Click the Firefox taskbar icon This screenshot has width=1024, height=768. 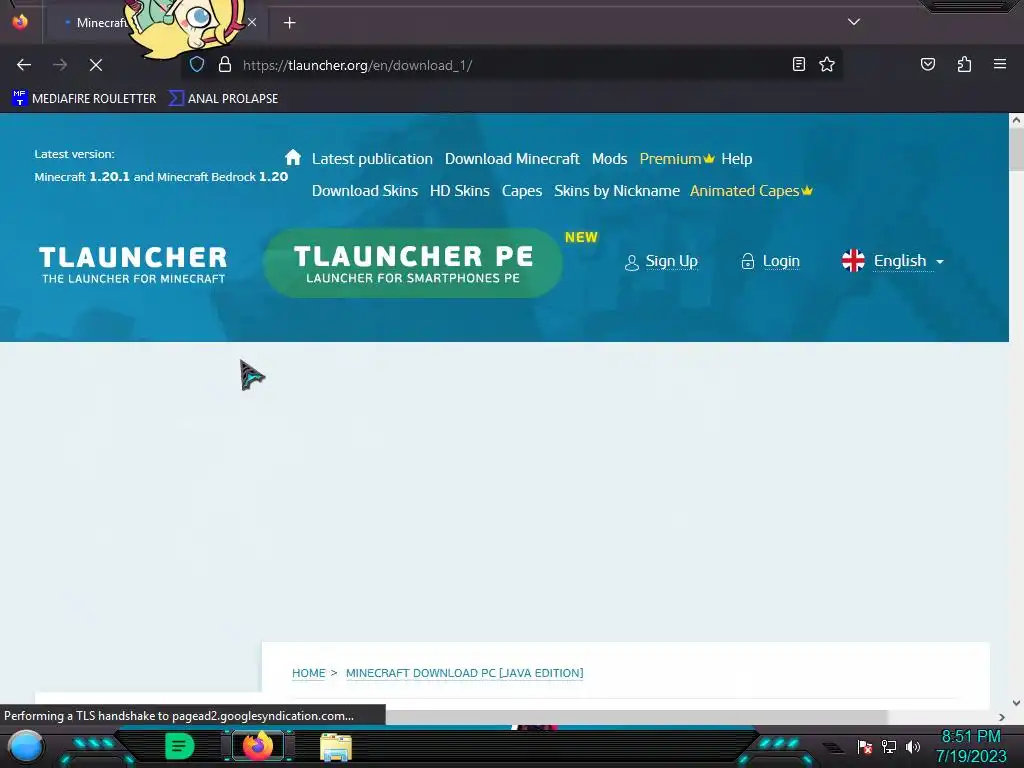click(257, 746)
